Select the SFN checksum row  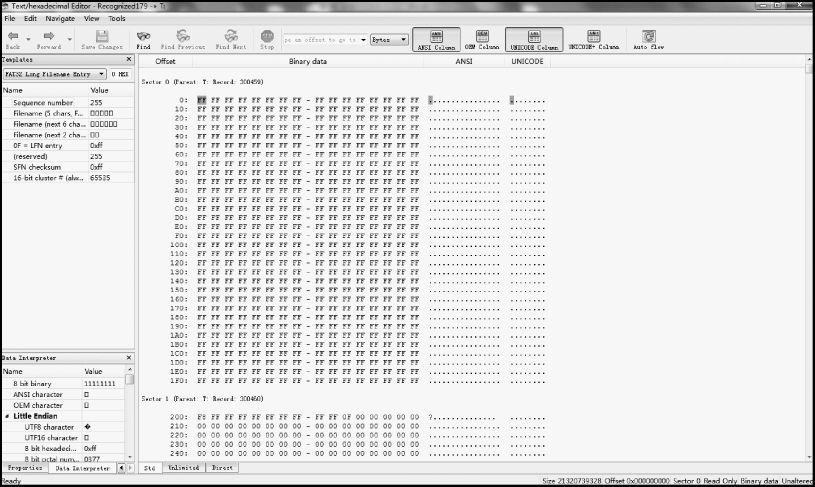[68, 167]
